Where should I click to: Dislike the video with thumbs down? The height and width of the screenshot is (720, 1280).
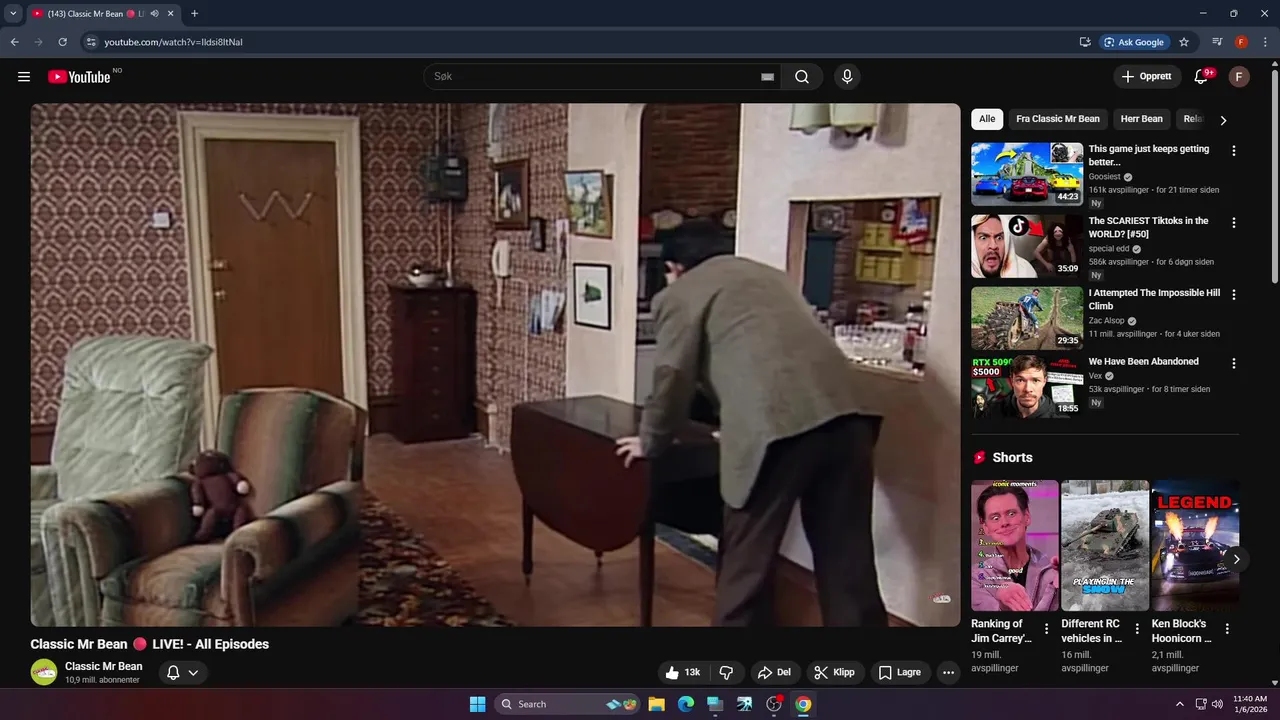point(727,673)
